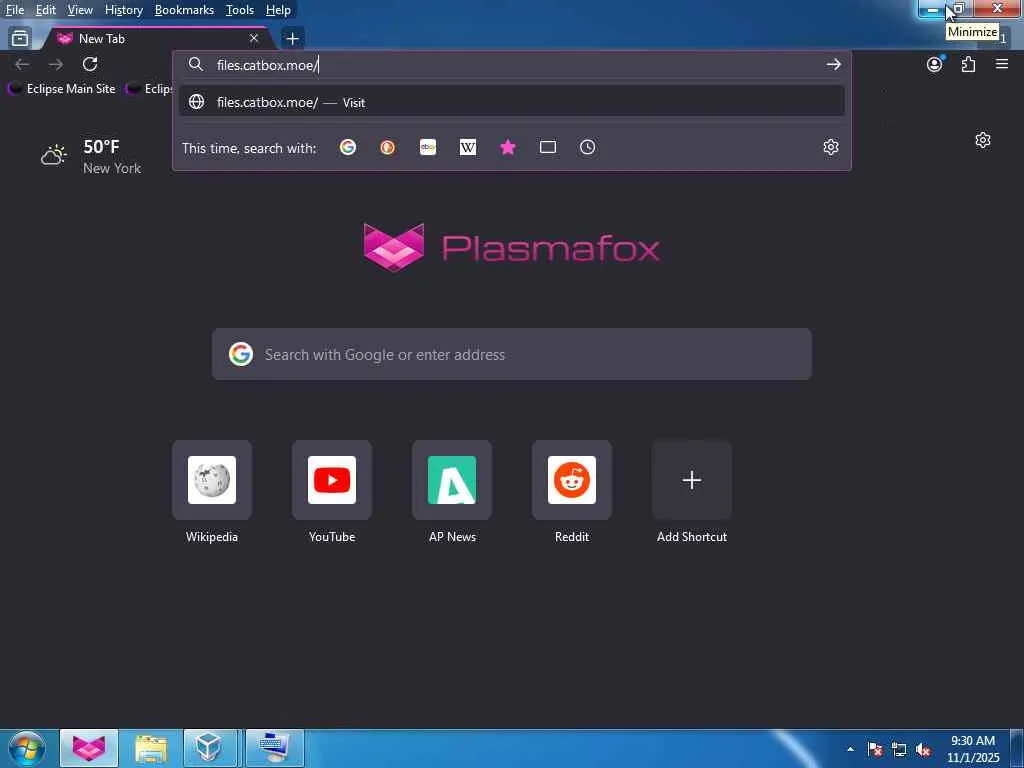Open the Bookmarks menu

click(x=184, y=10)
